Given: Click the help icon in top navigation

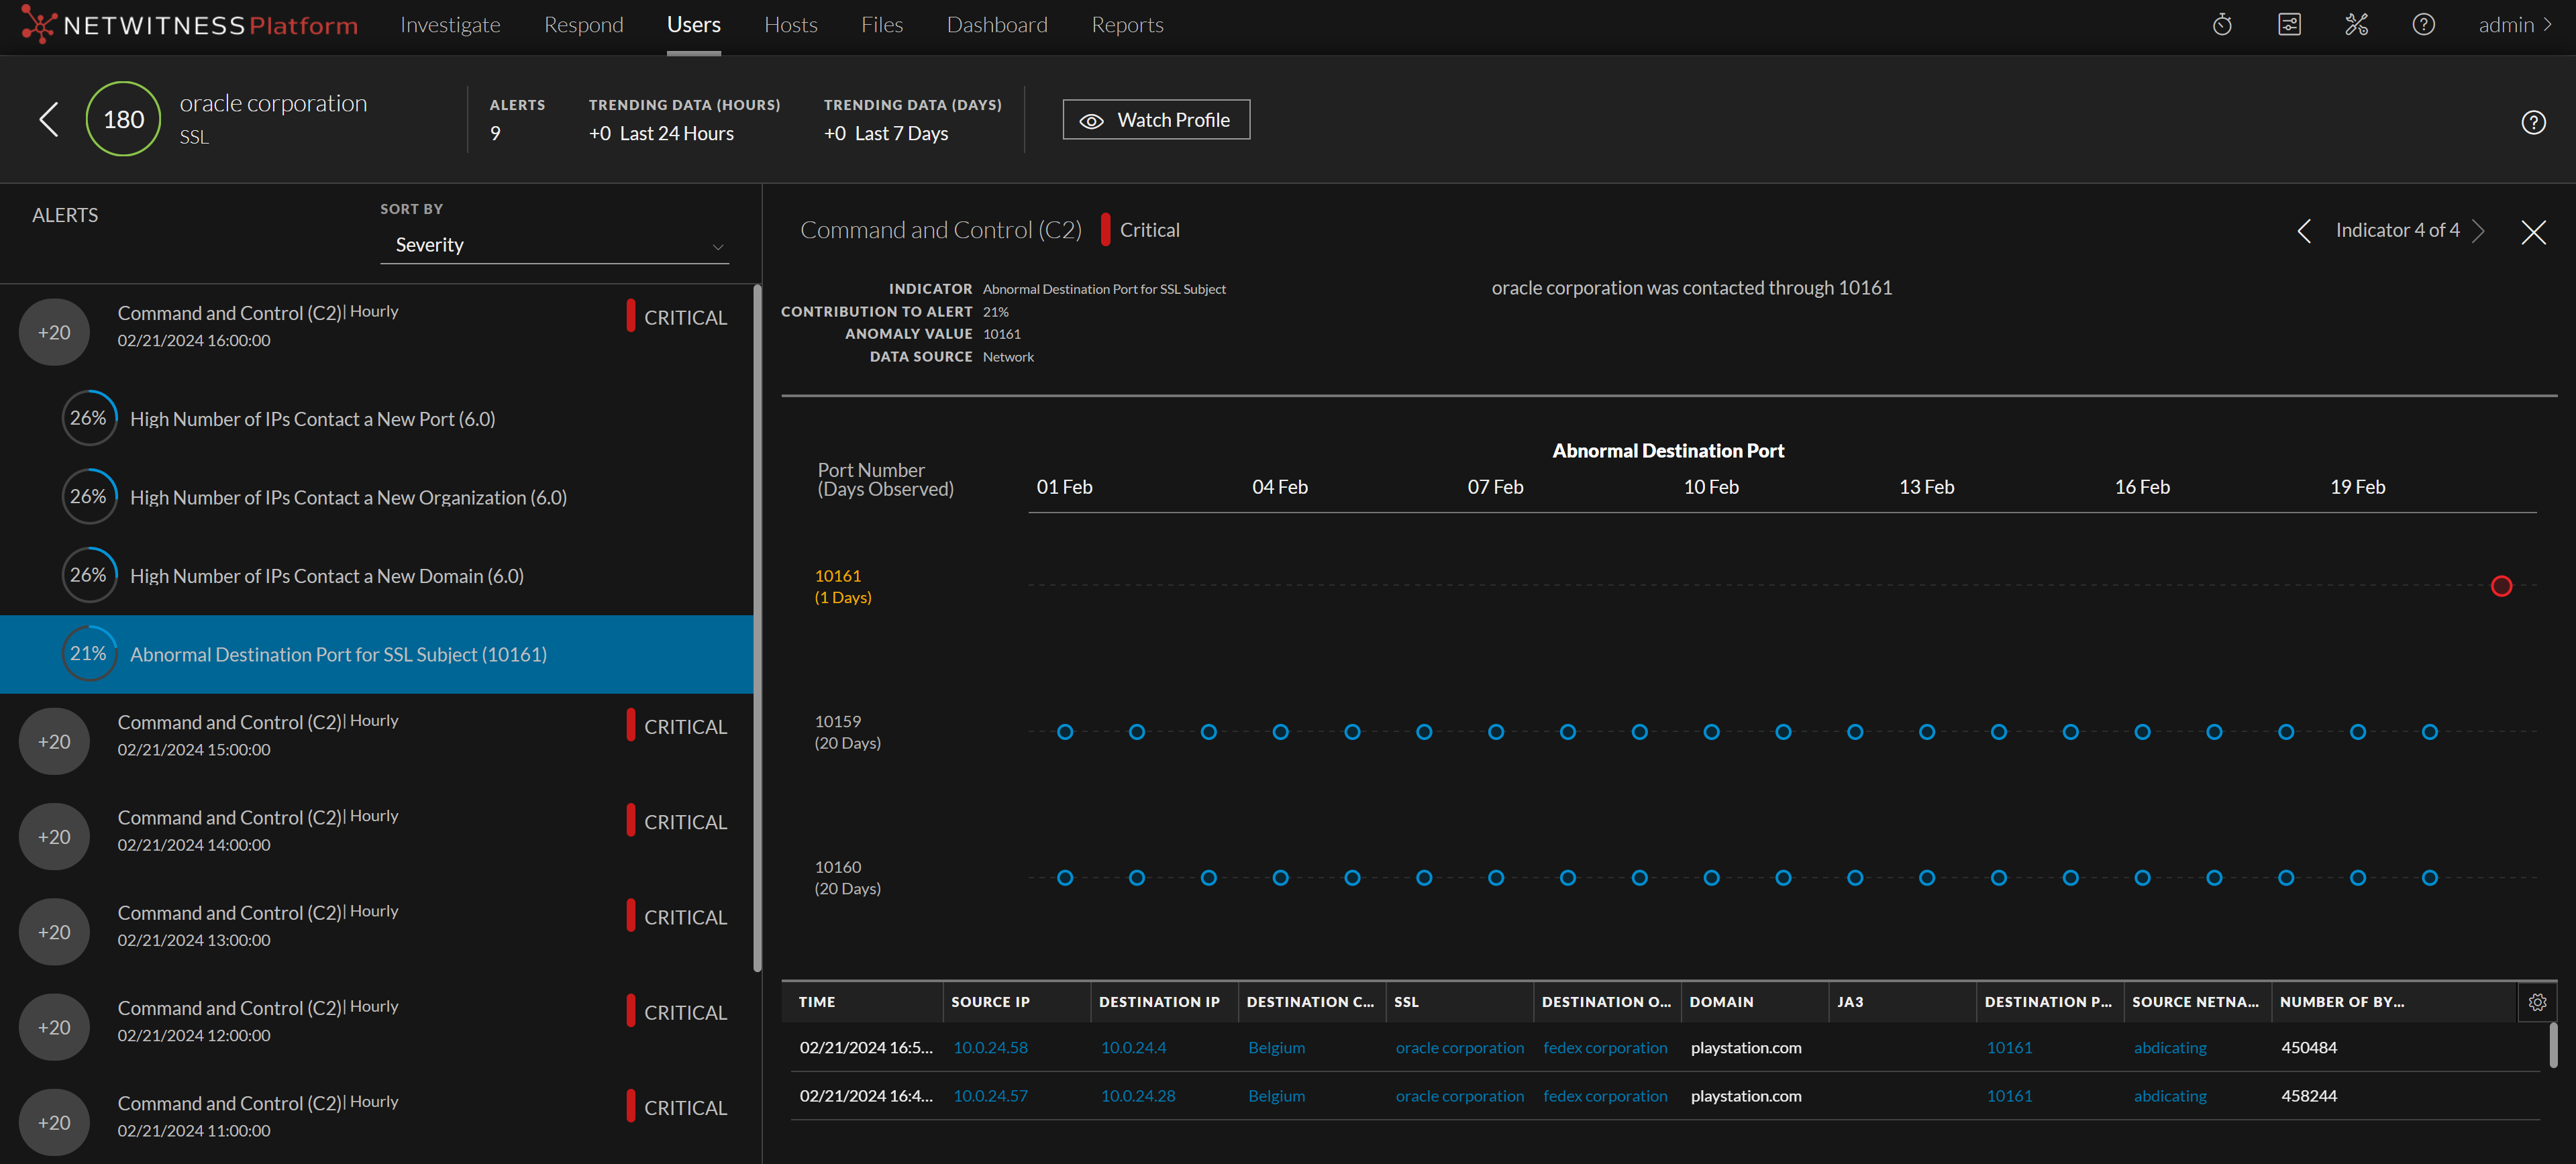Looking at the screenshot, I should point(2423,25).
